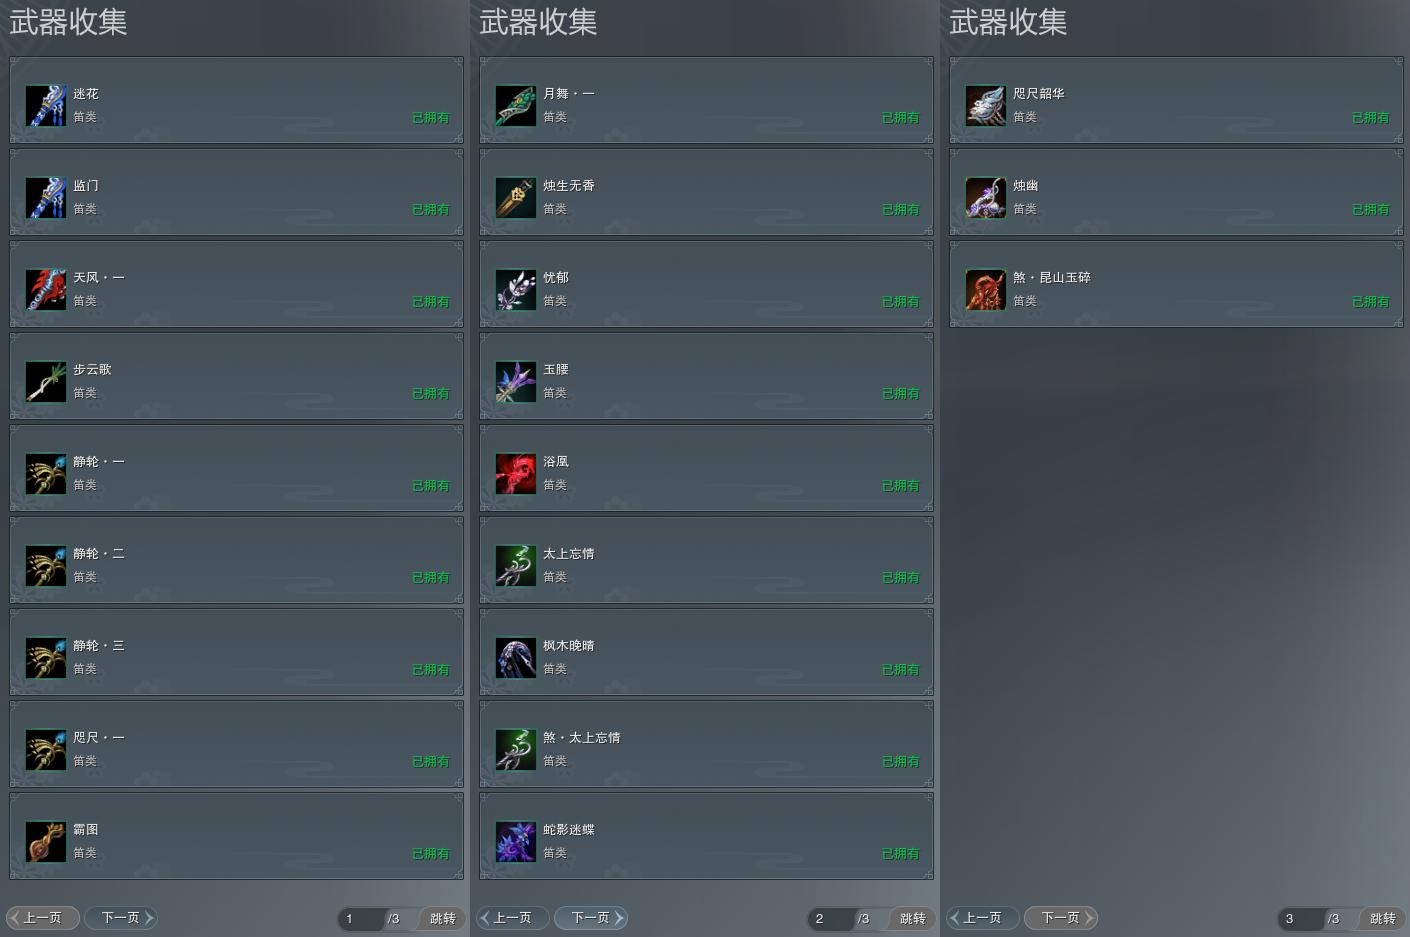Select the 静轮·二 weapon row
1410x937 pixels.
[237, 560]
